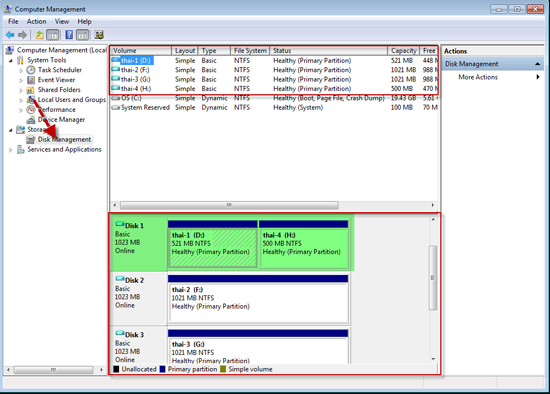The width and height of the screenshot is (550, 394).
Task: Select the OS (C:) volume row
Action: point(274,98)
